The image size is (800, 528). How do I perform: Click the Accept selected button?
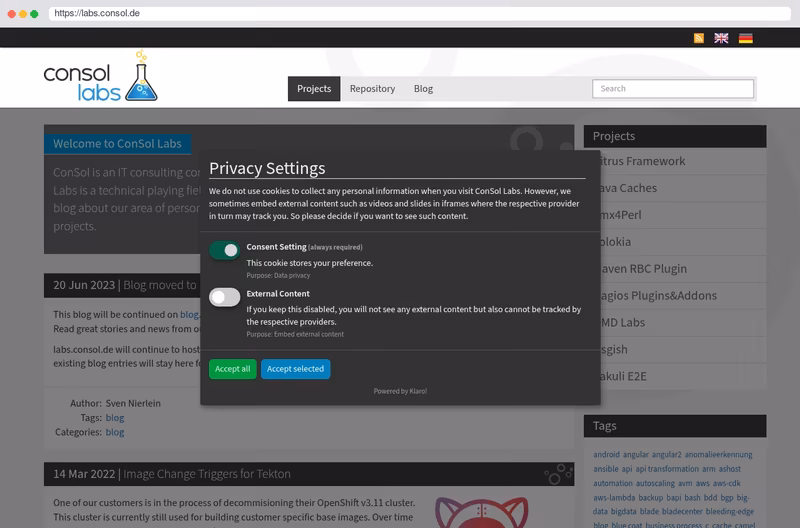click(x=295, y=369)
